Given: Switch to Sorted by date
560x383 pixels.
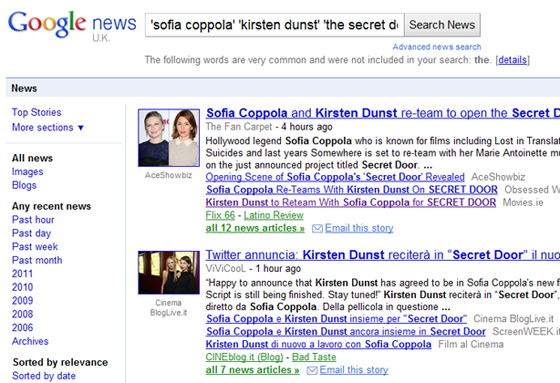Looking at the screenshot, I should (x=44, y=376).
